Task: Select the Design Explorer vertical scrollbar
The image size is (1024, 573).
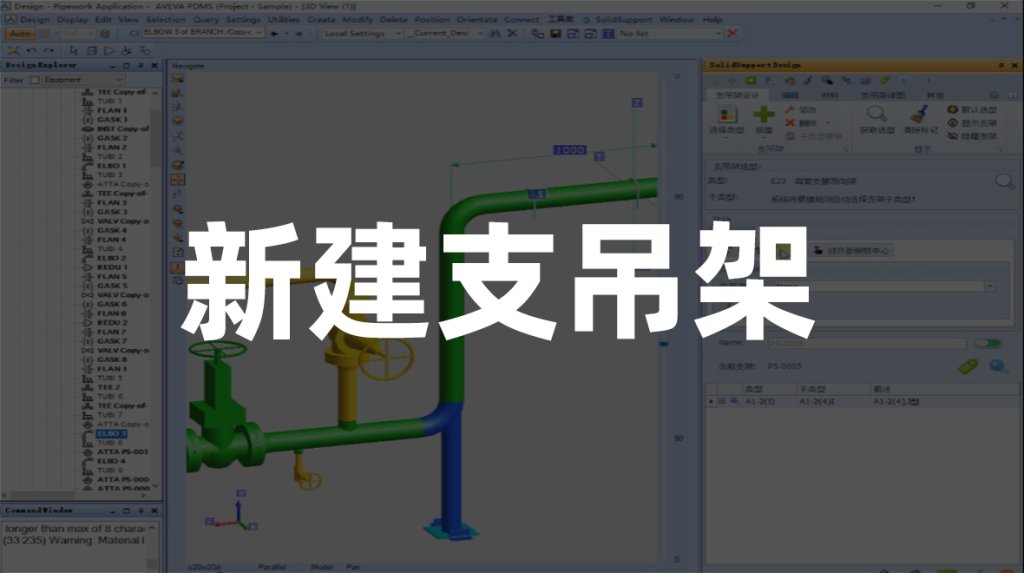Action: (x=155, y=139)
